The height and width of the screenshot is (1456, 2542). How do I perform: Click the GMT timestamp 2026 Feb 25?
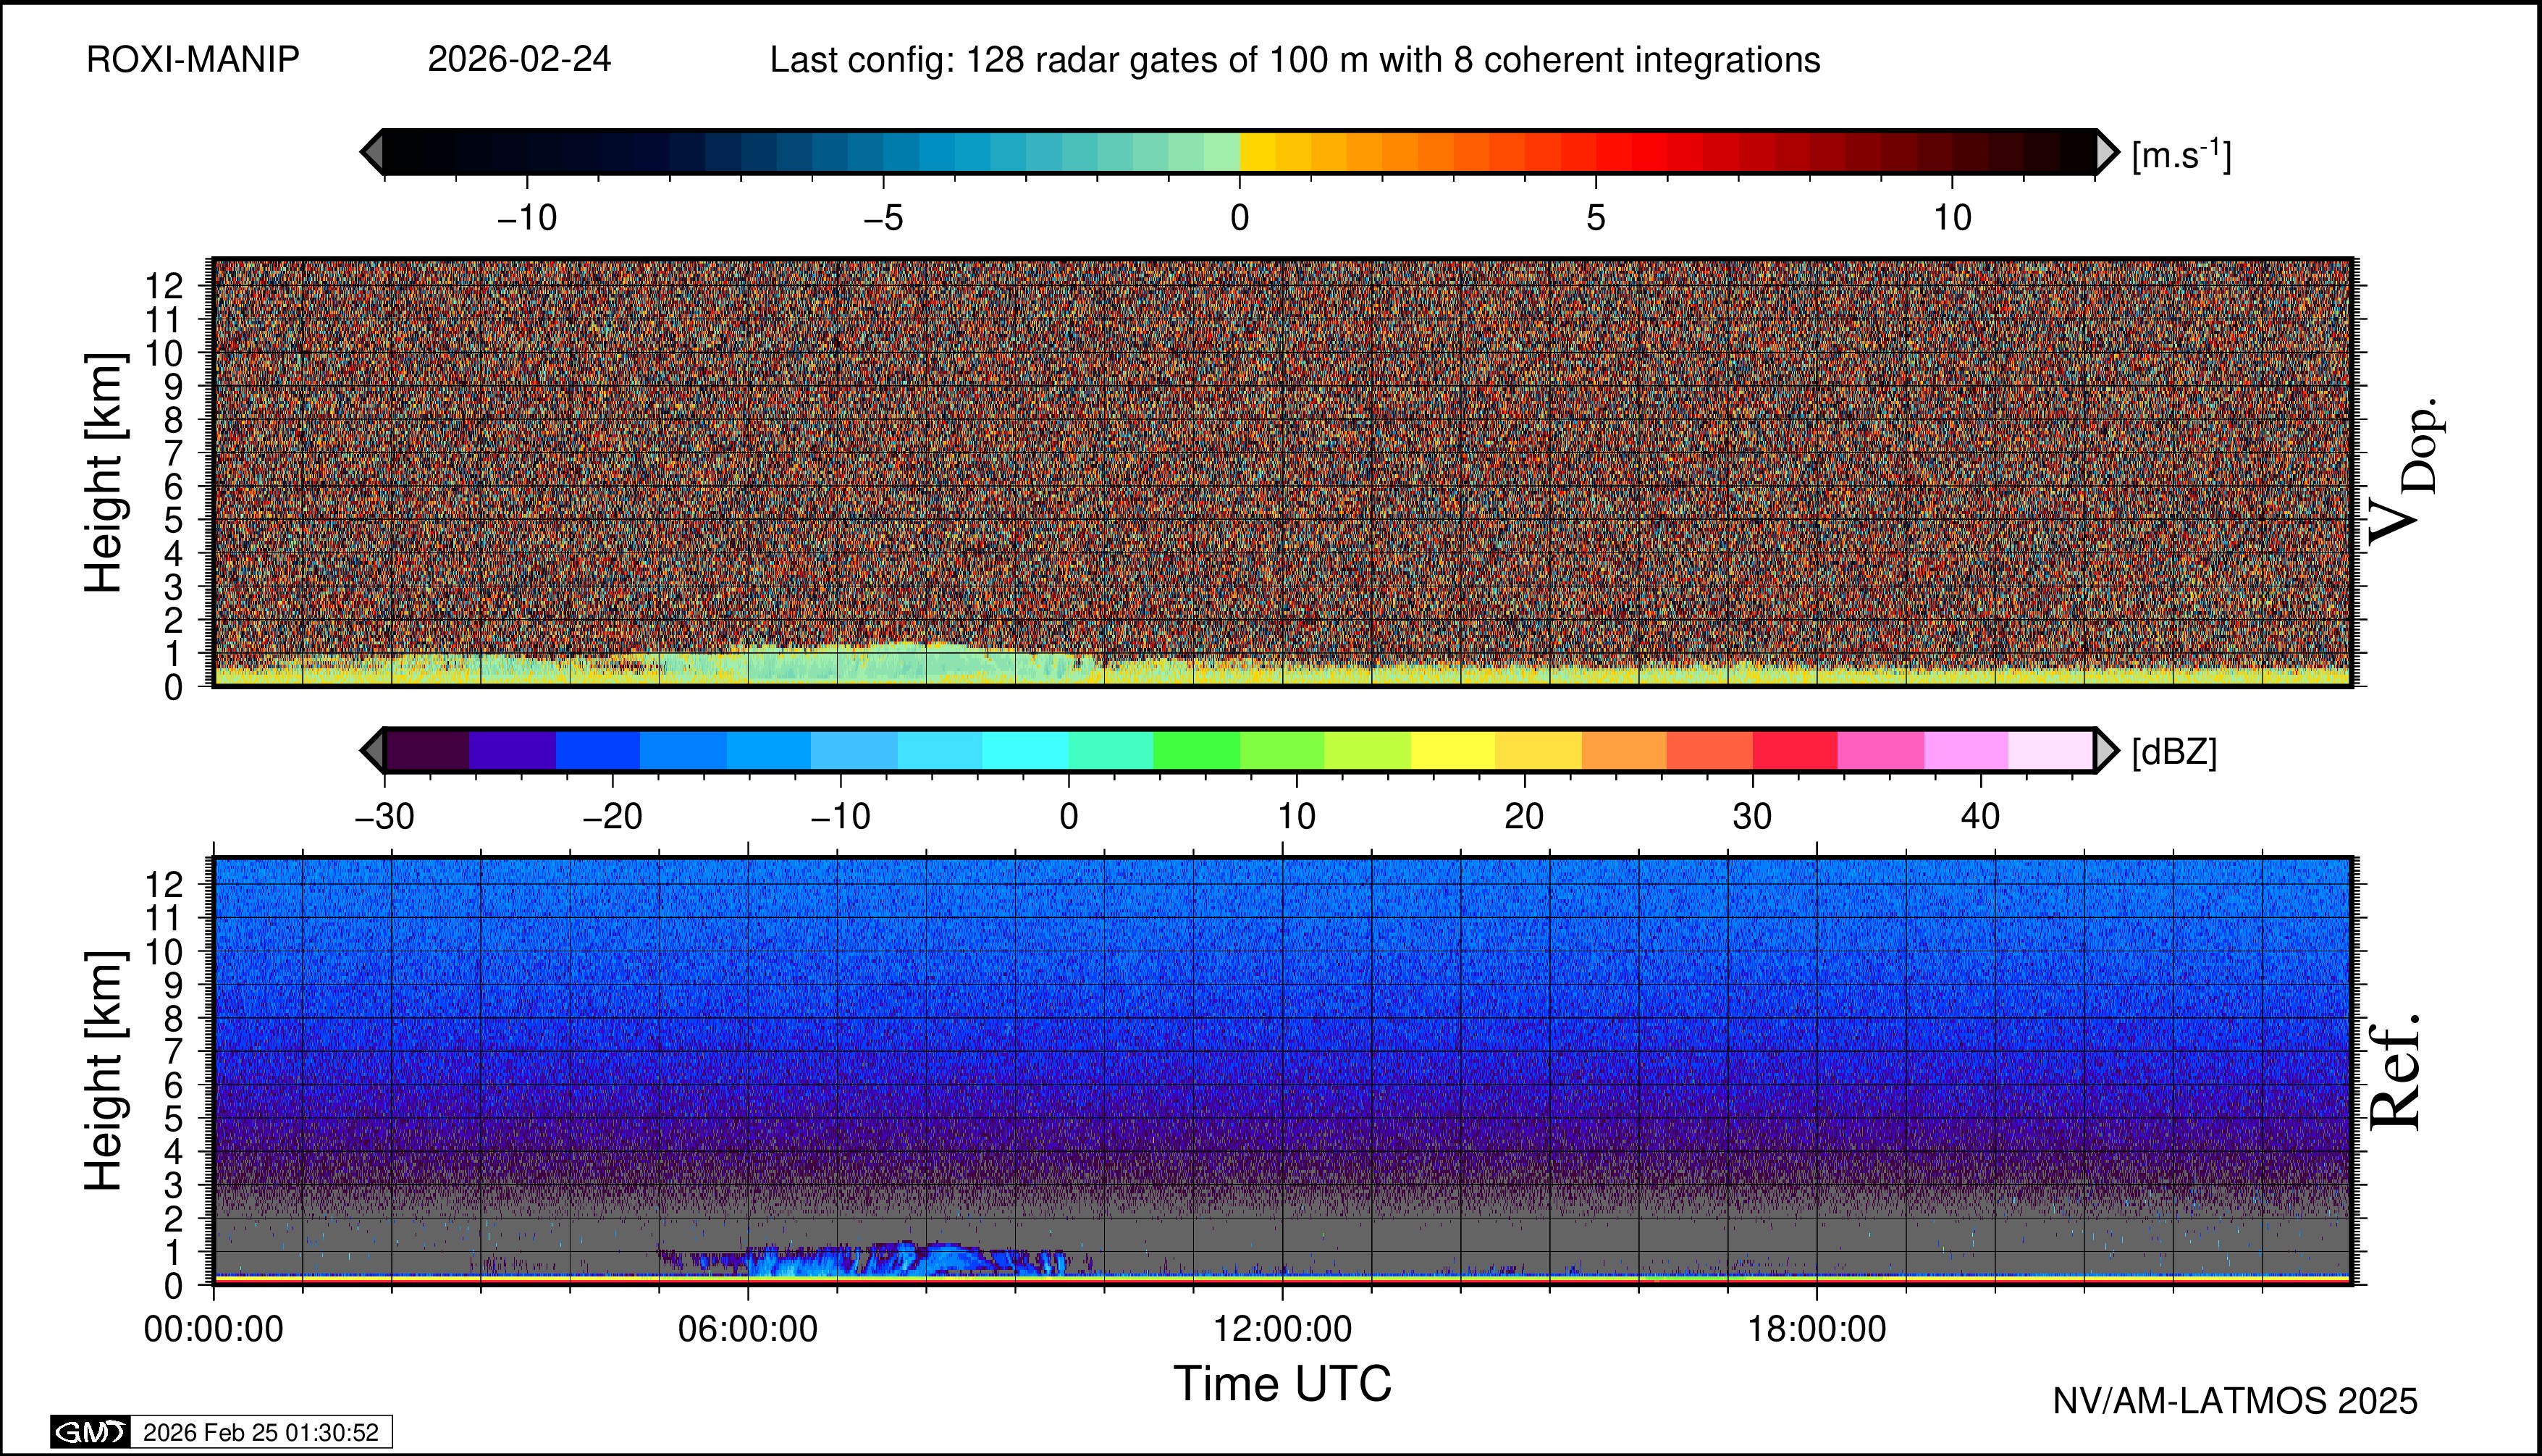coord(261,1432)
